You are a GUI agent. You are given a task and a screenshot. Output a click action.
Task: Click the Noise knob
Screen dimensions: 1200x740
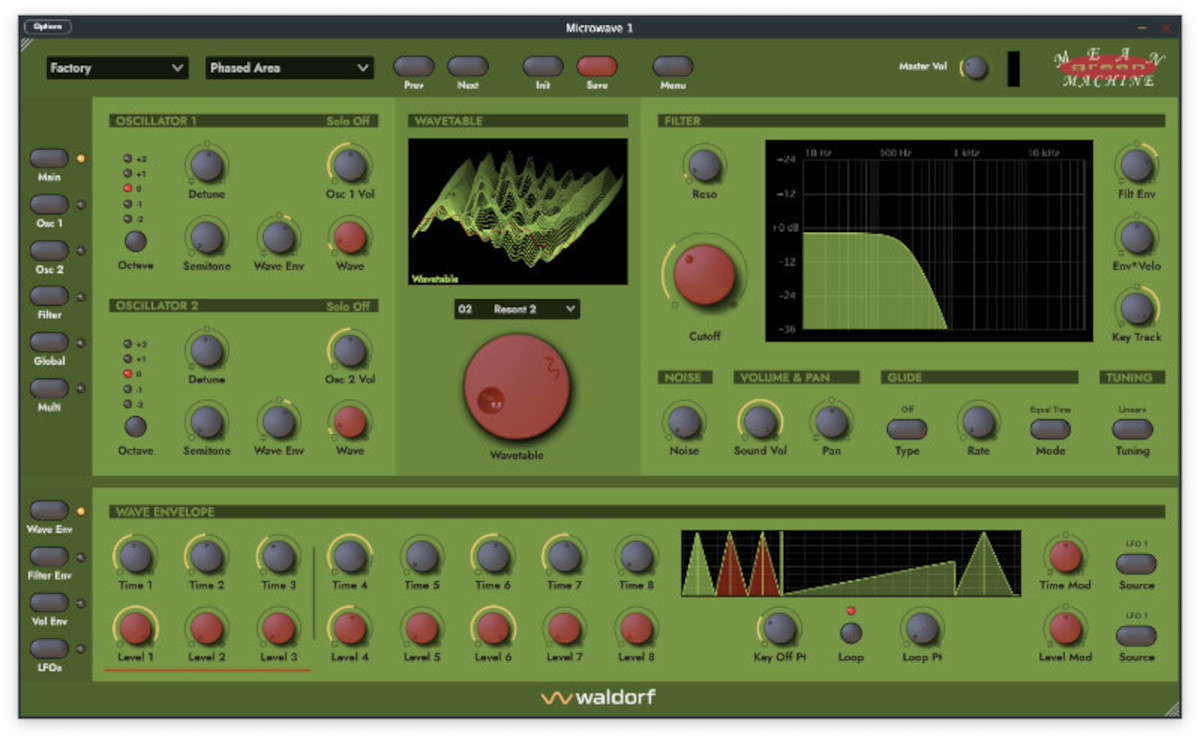(684, 422)
